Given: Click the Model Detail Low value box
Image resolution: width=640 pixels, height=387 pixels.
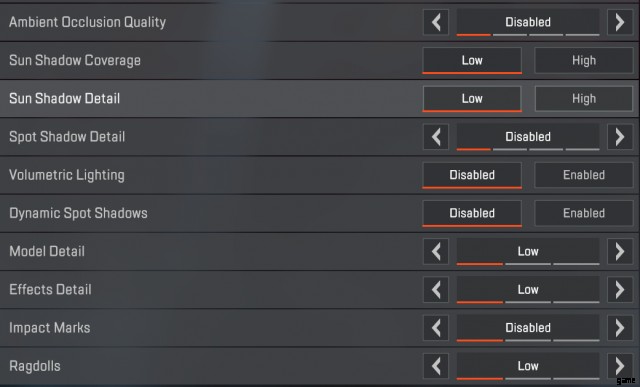Looking at the screenshot, I should coord(528,251).
